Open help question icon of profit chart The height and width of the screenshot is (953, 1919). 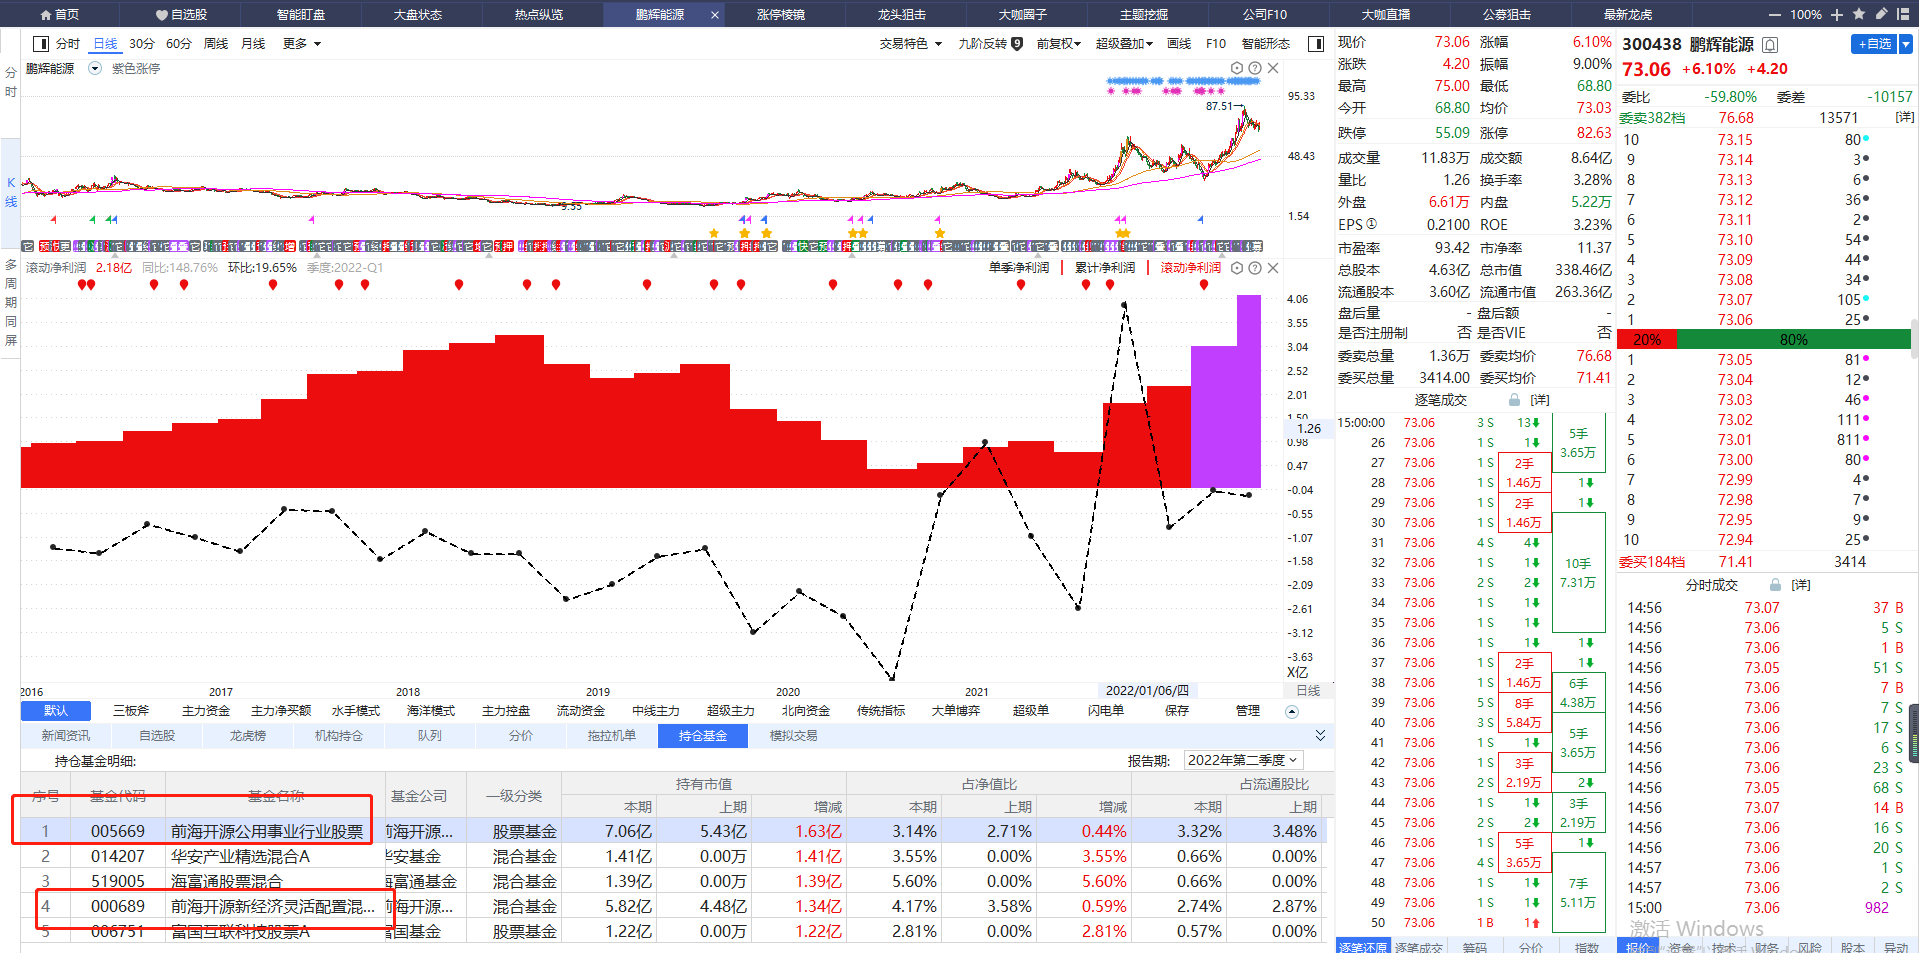tap(1255, 267)
